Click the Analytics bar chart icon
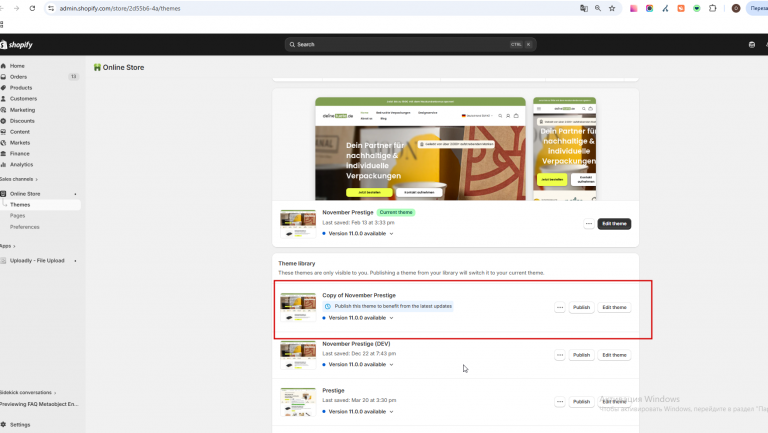This screenshot has width=768, height=433. click(3, 165)
